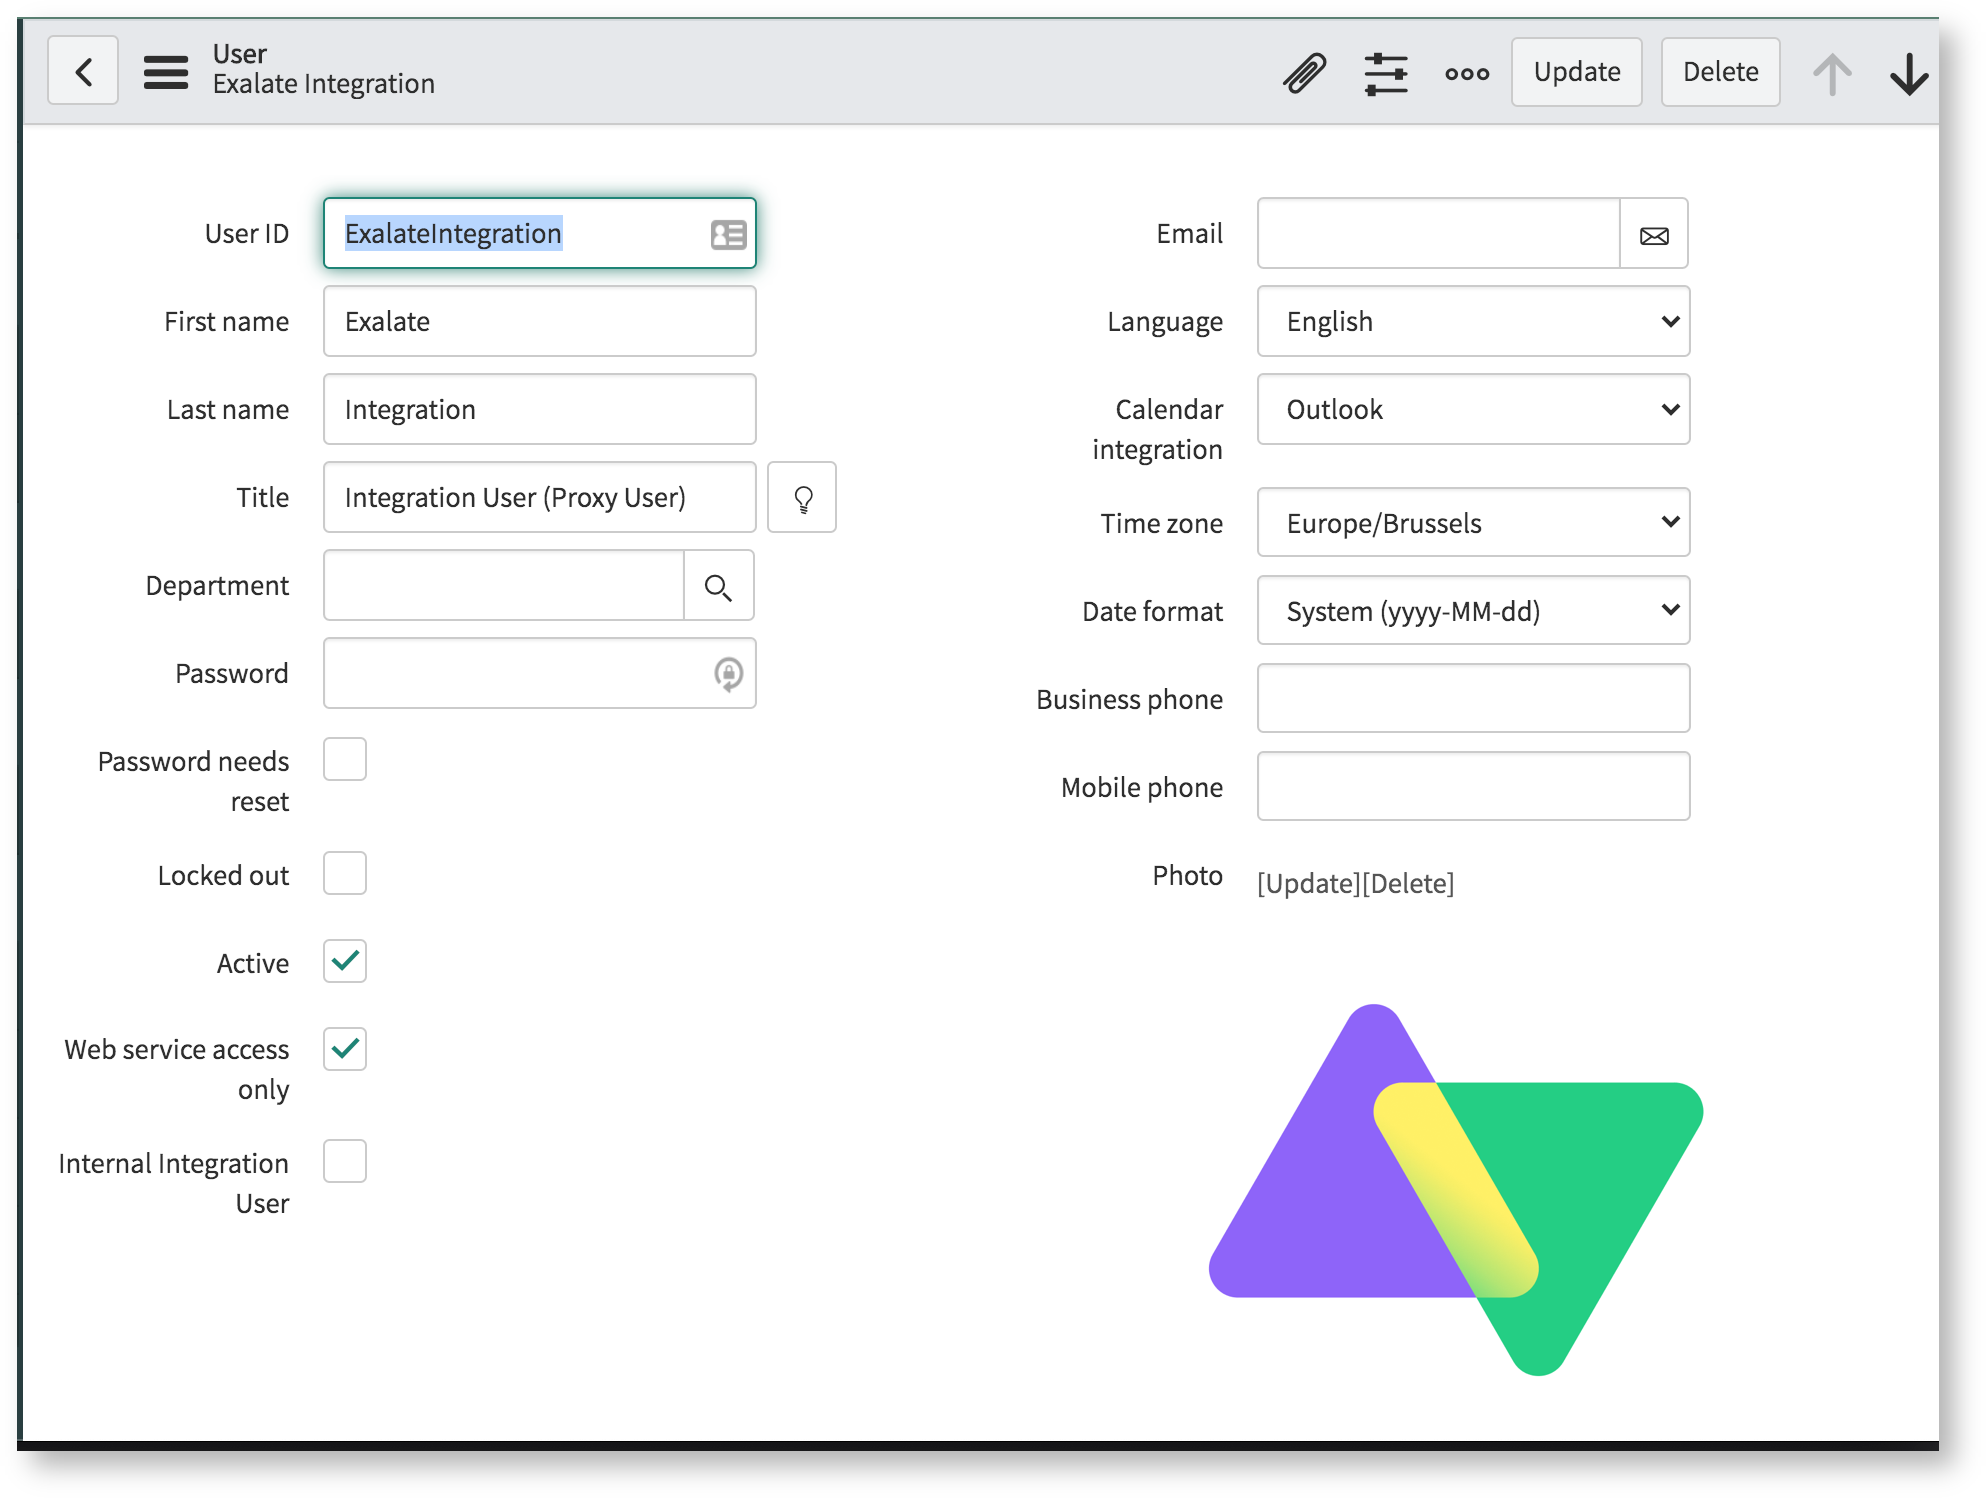
Task: Uncheck the Active checkbox
Action: point(345,962)
